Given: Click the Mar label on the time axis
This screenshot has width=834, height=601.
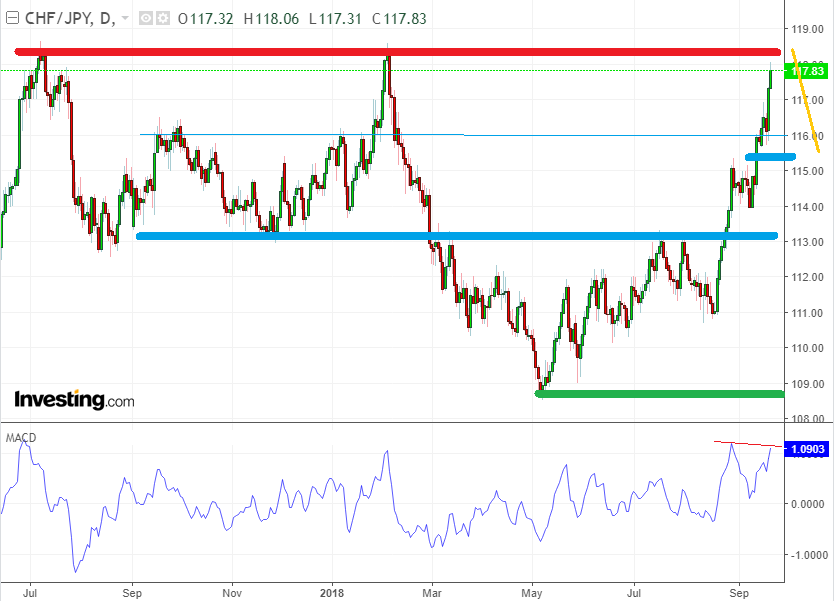Looking at the screenshot, I should [x=432, y=593].
